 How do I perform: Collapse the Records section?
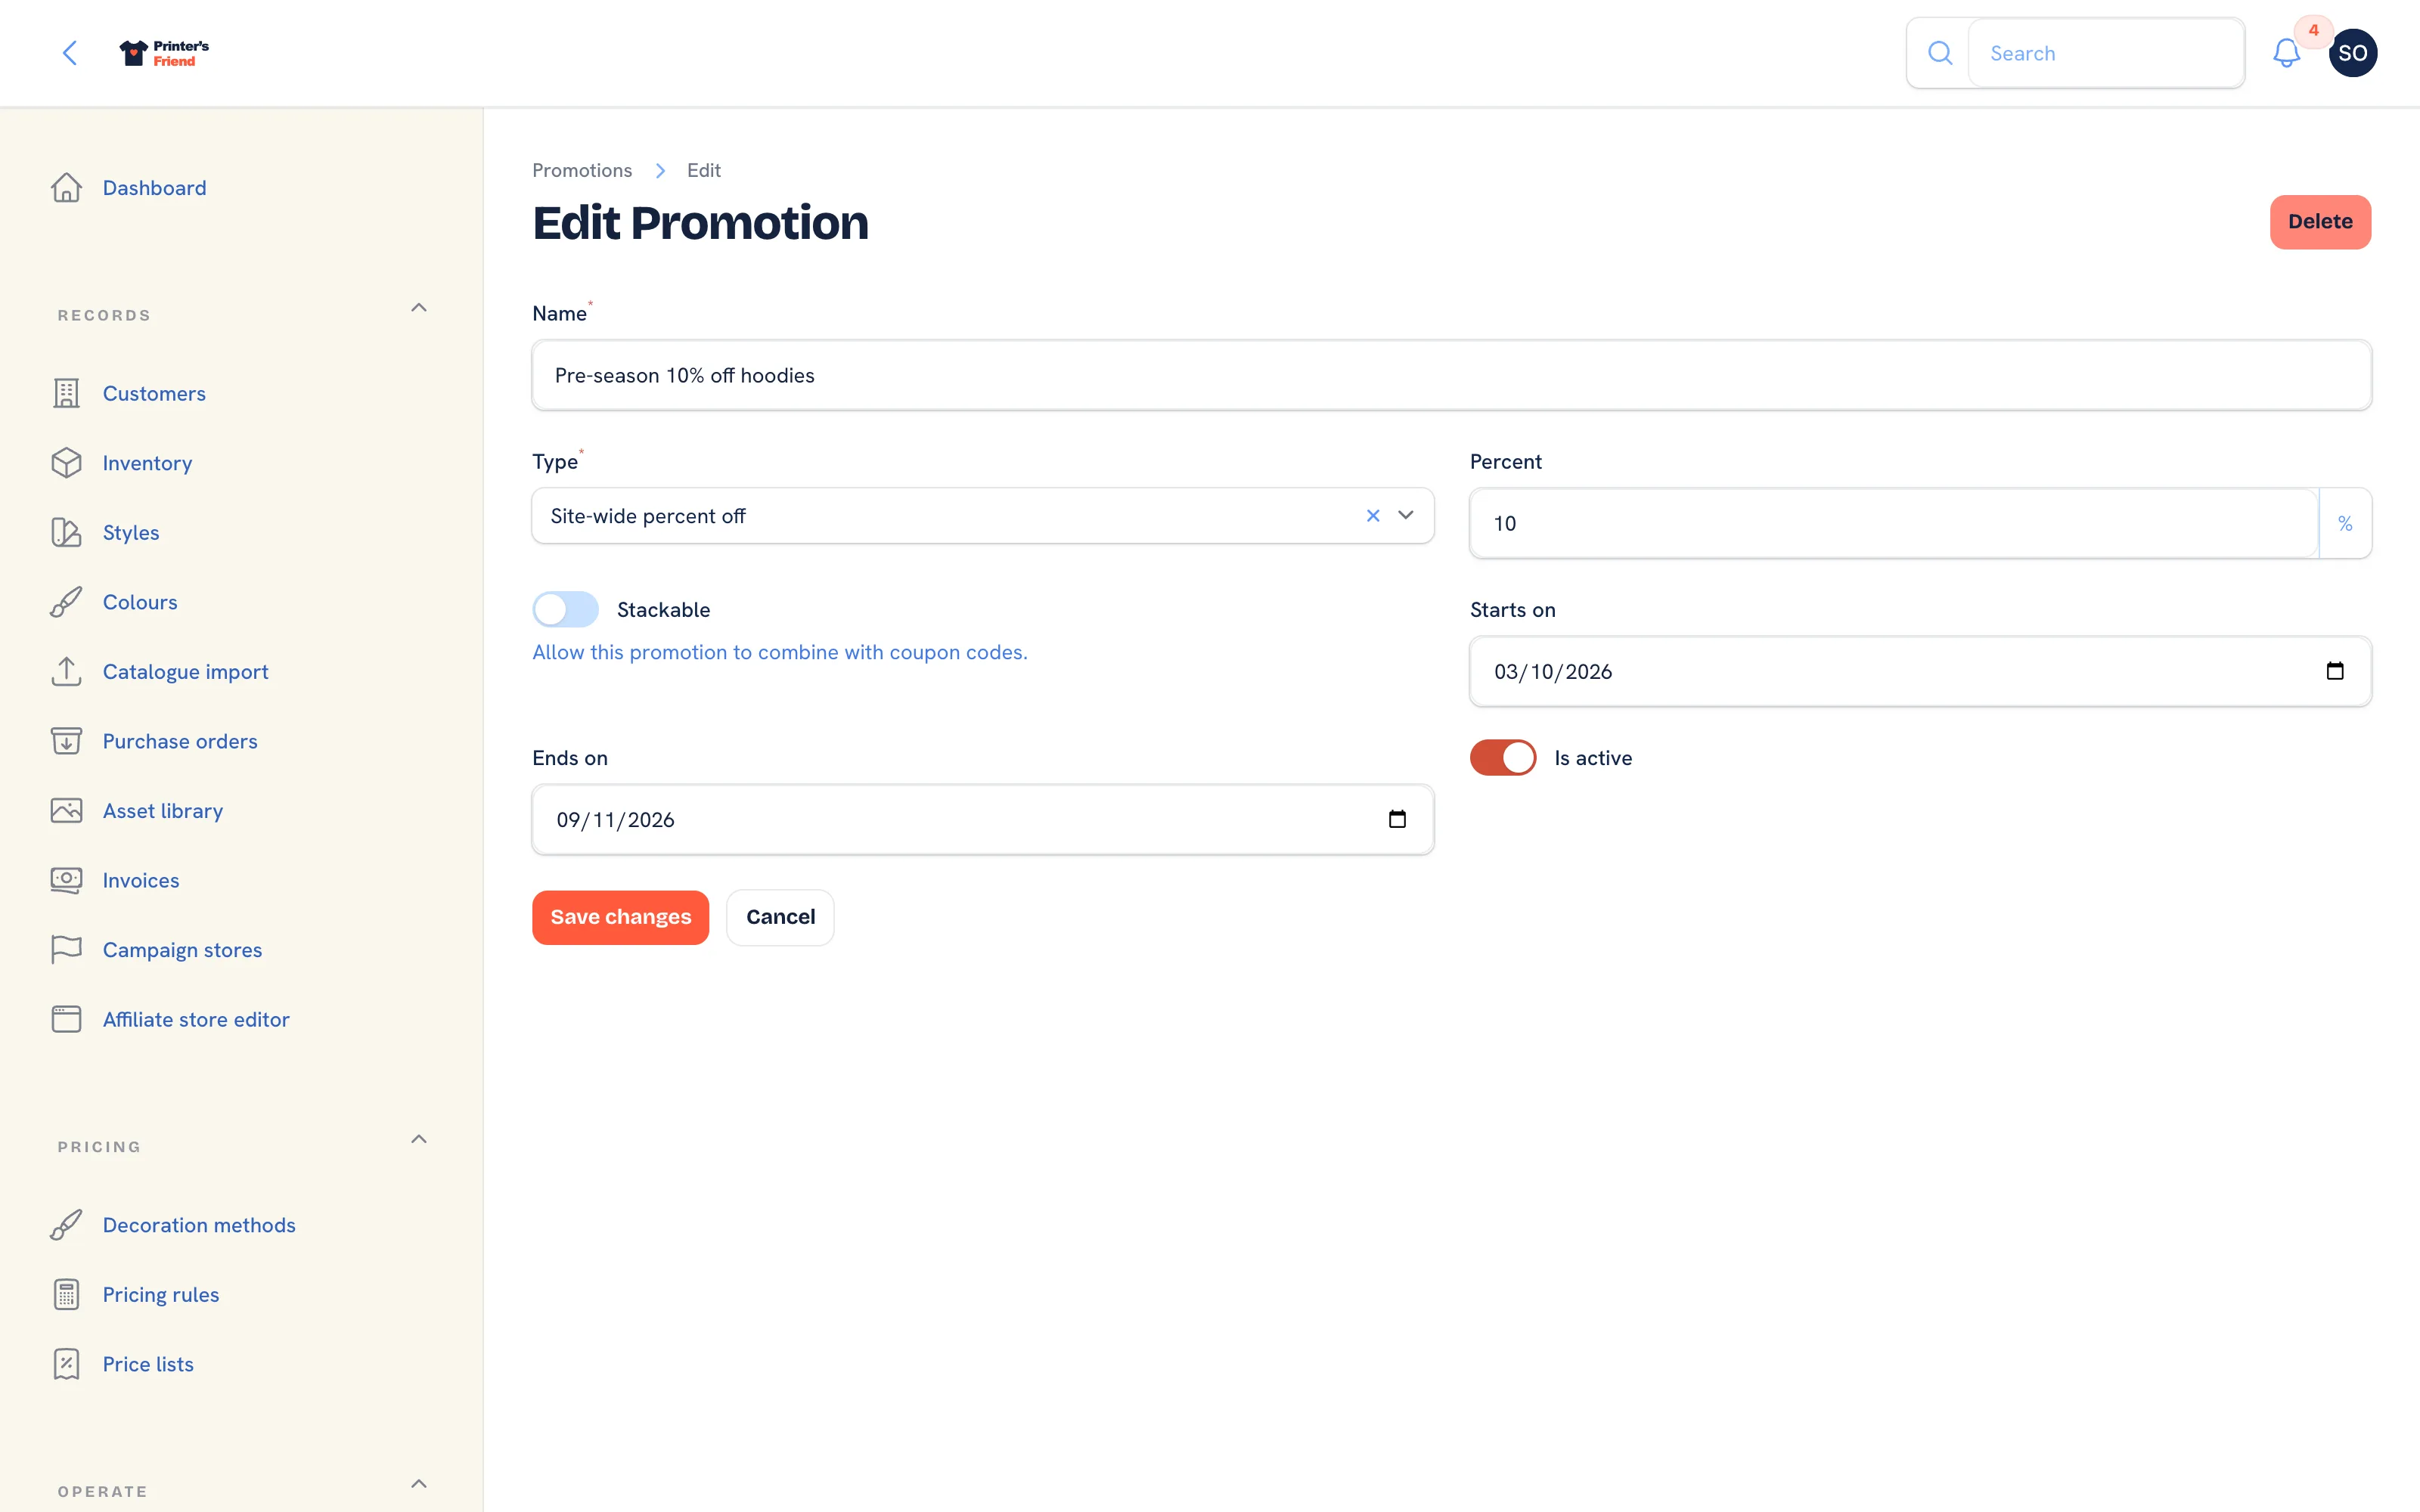(419, 308)
